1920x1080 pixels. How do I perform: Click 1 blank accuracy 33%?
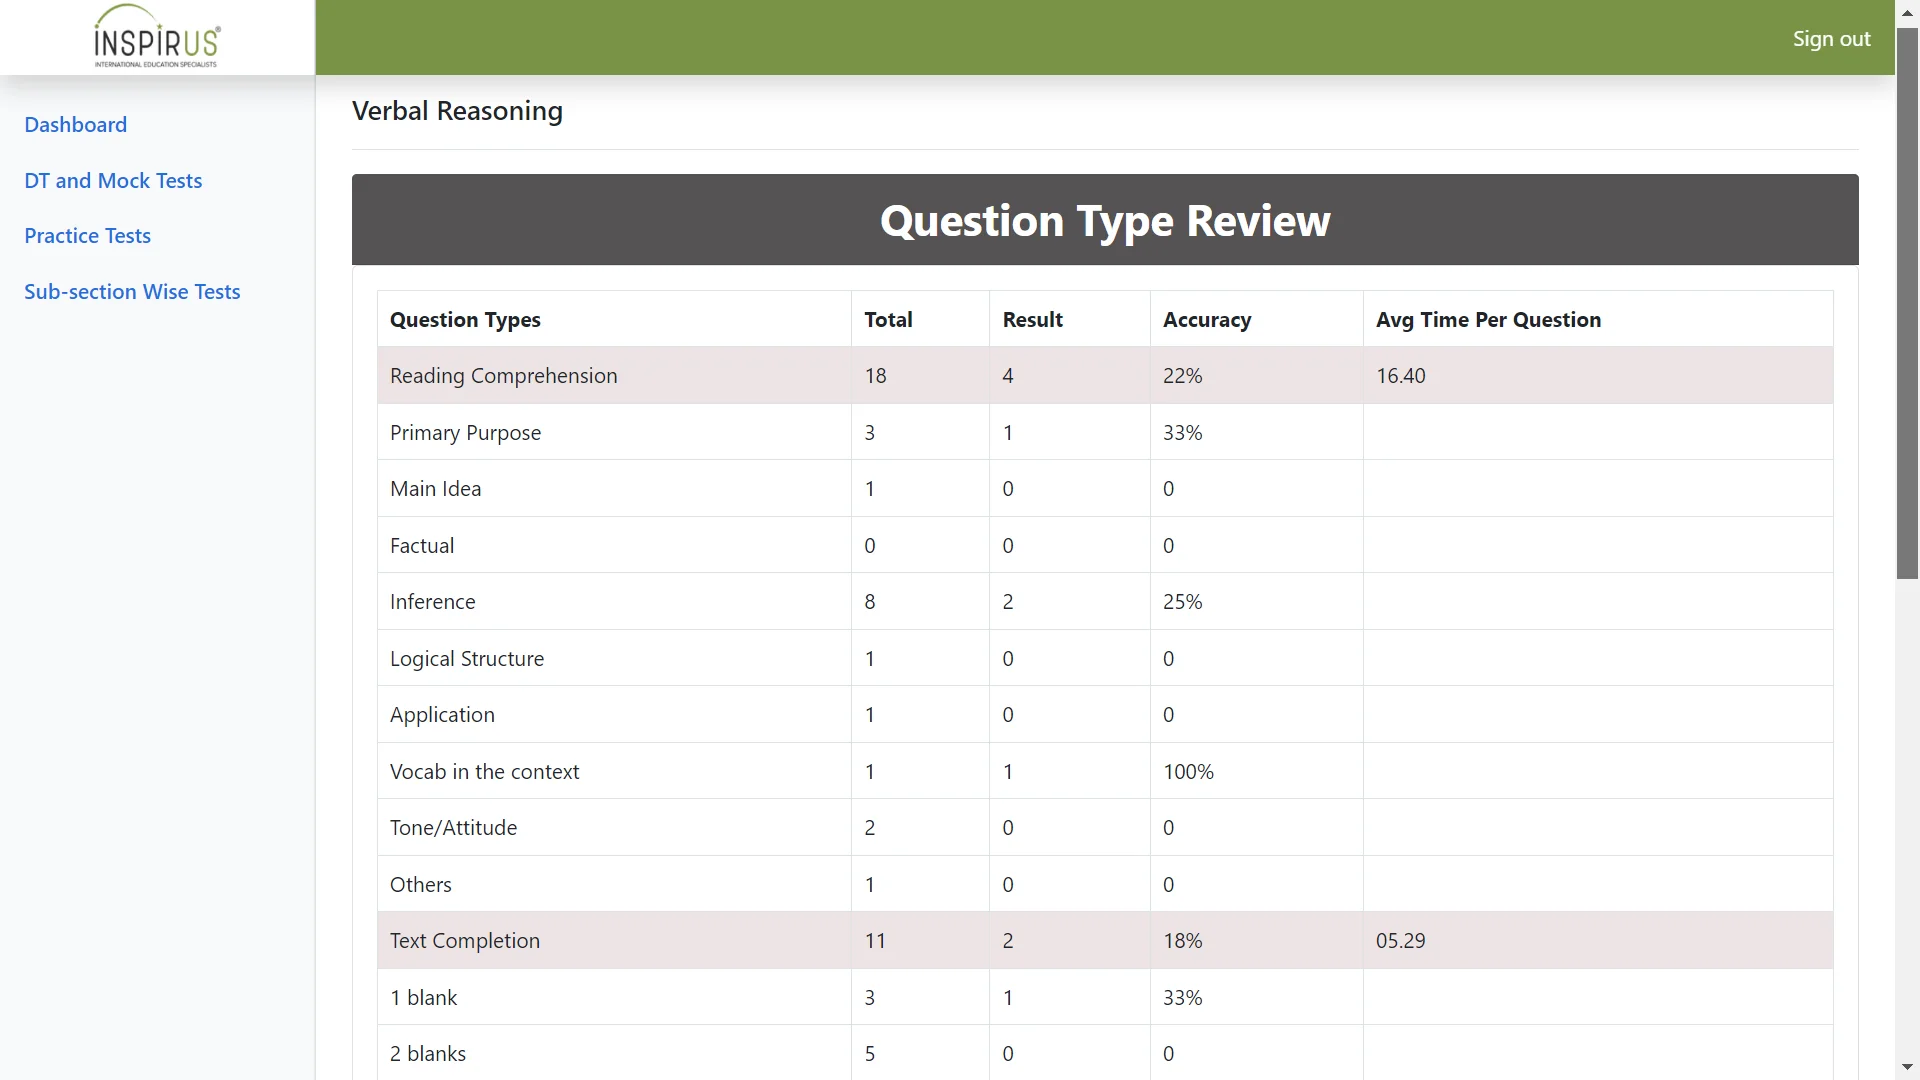coord(1182,998)
